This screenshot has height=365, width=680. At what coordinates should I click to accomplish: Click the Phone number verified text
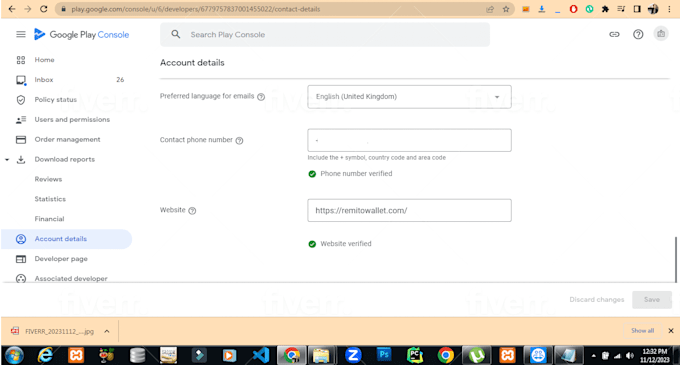(356, 174)
